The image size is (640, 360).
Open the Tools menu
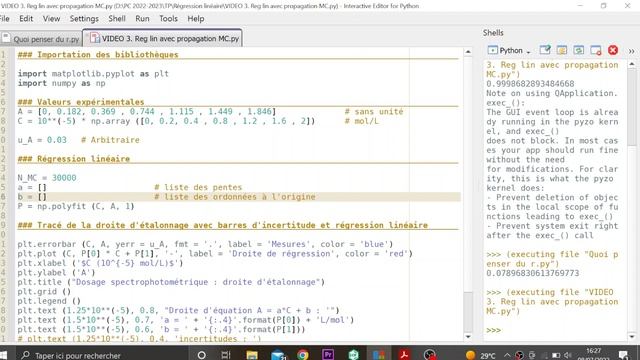168,19
